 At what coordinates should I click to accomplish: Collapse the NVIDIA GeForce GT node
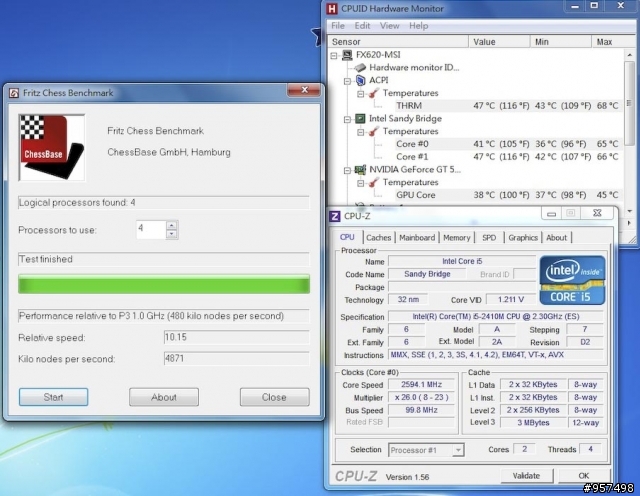tap(347, 170)
